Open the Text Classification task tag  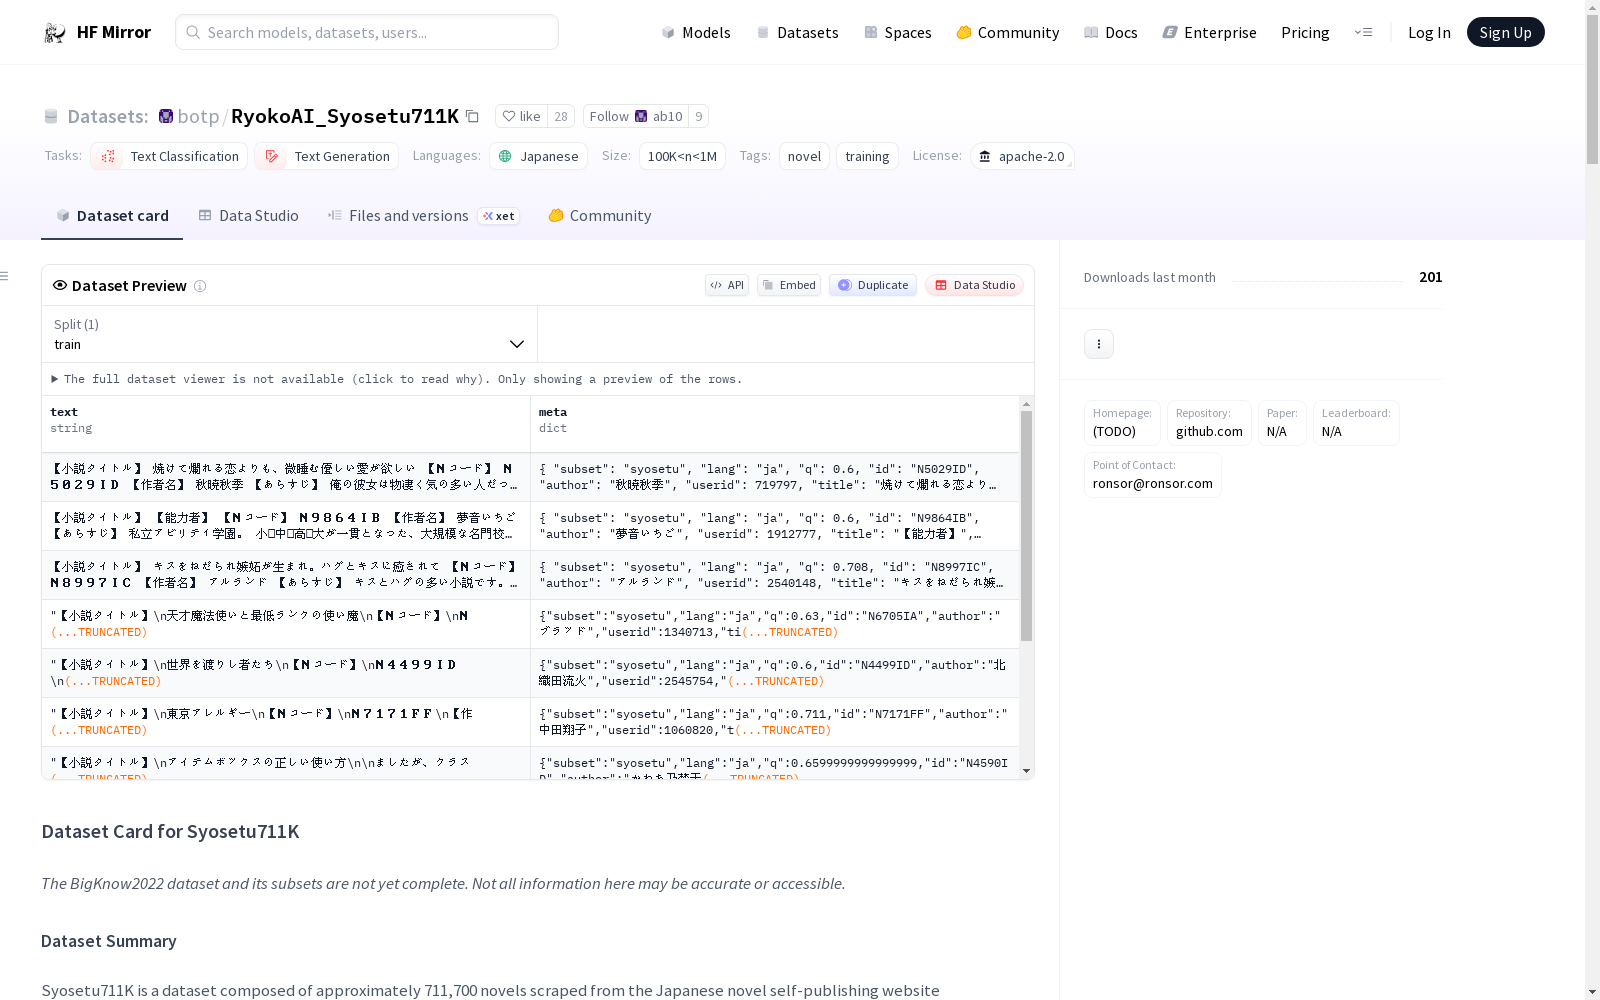click(169, 156)
